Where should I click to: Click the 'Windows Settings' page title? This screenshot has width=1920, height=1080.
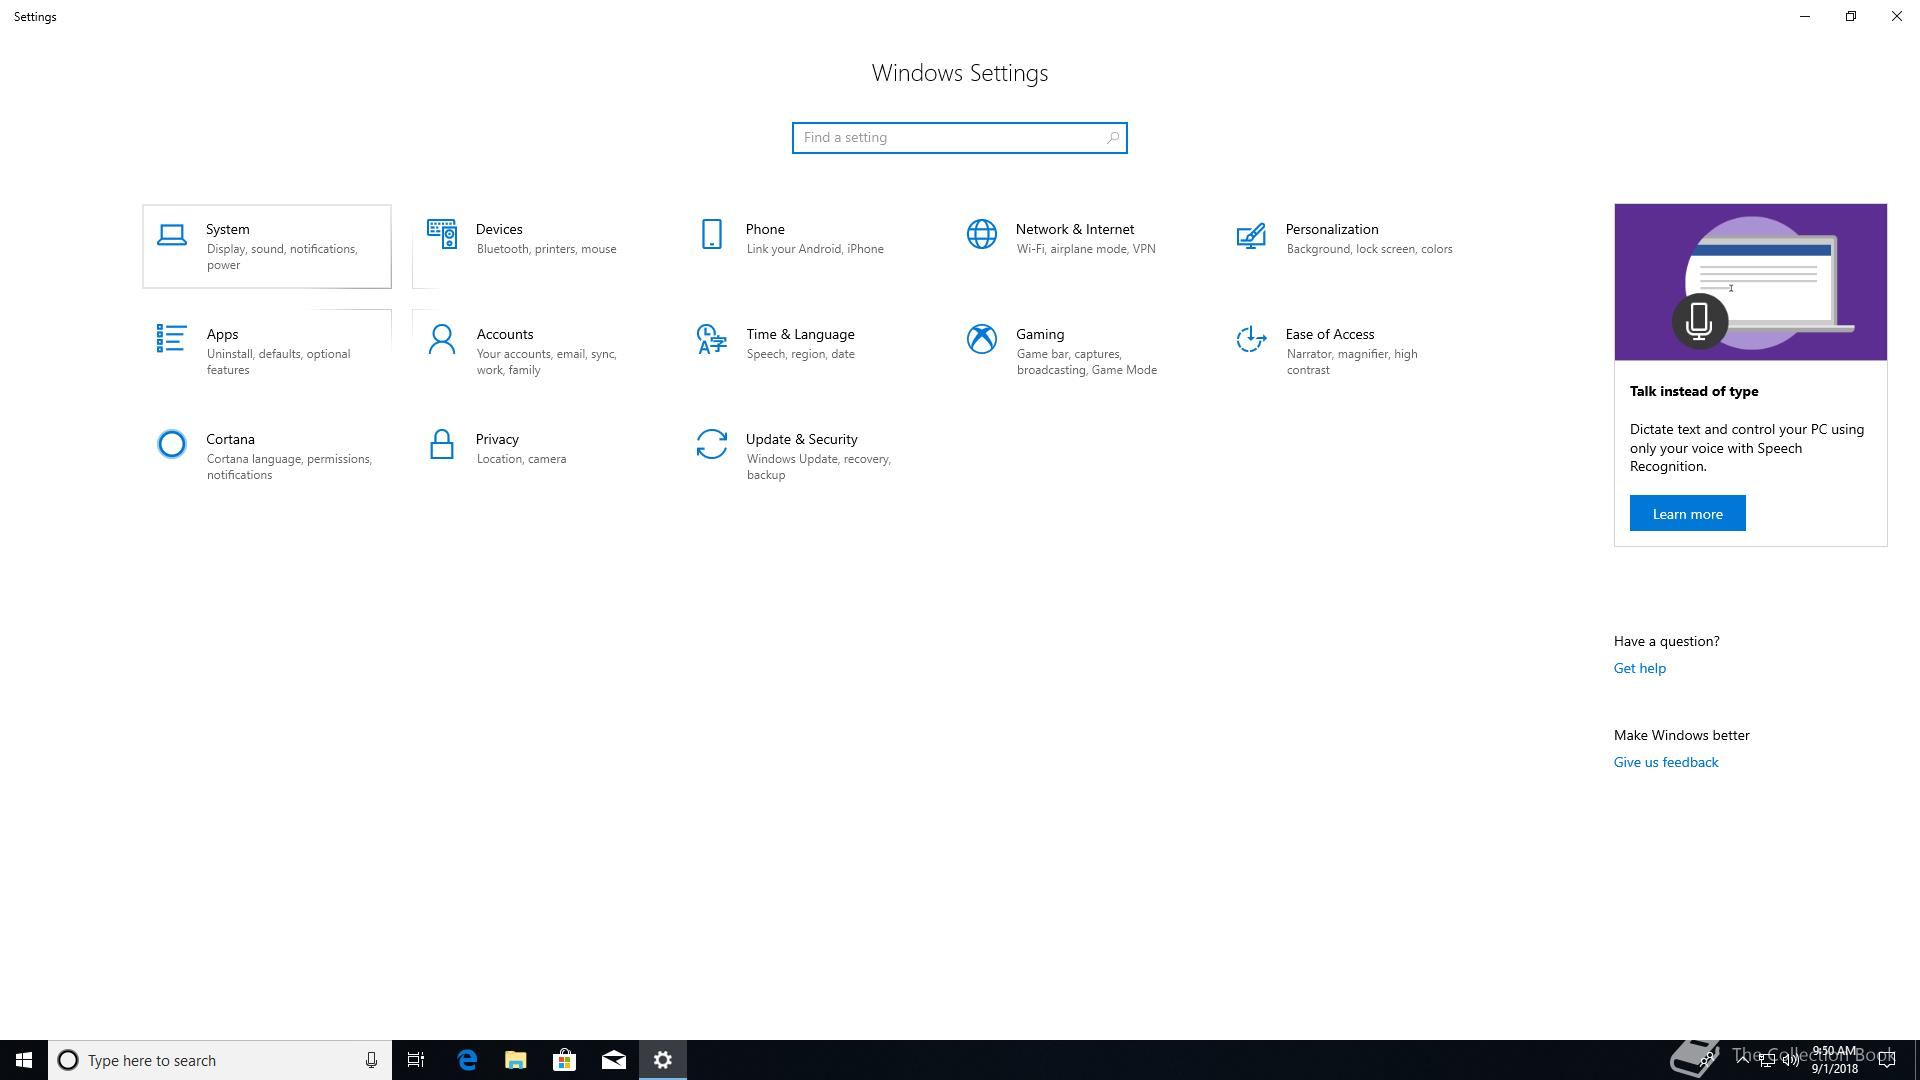click(960, 74)
